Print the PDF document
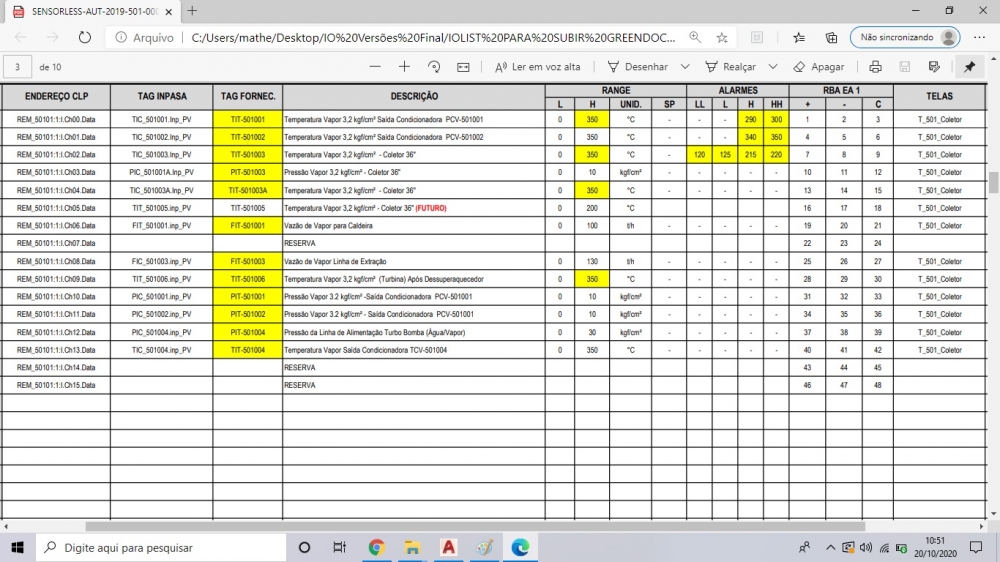Screen dimensions: 1000x562 pos(875,66)
